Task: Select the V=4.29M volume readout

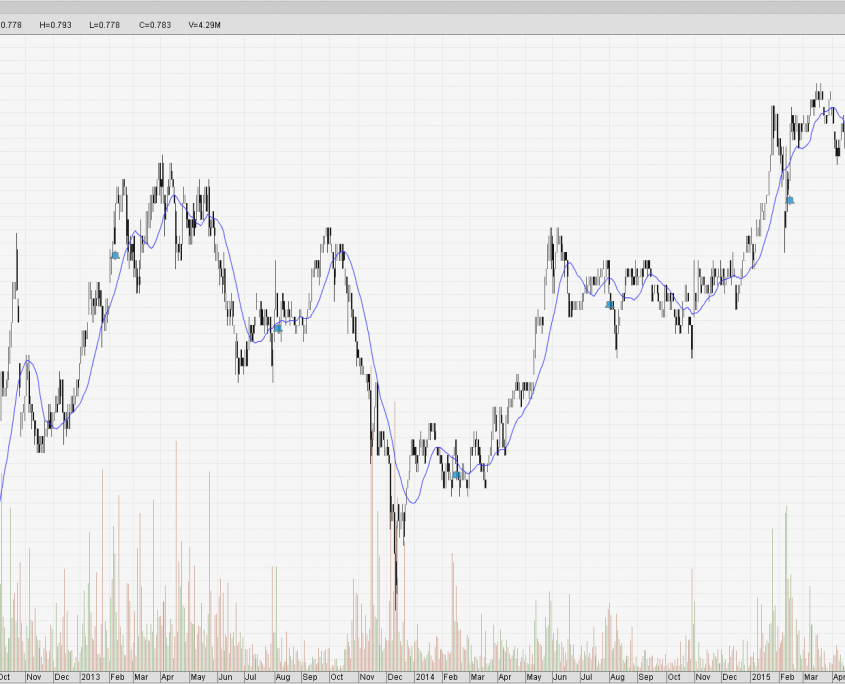Action: coord(203,25)
